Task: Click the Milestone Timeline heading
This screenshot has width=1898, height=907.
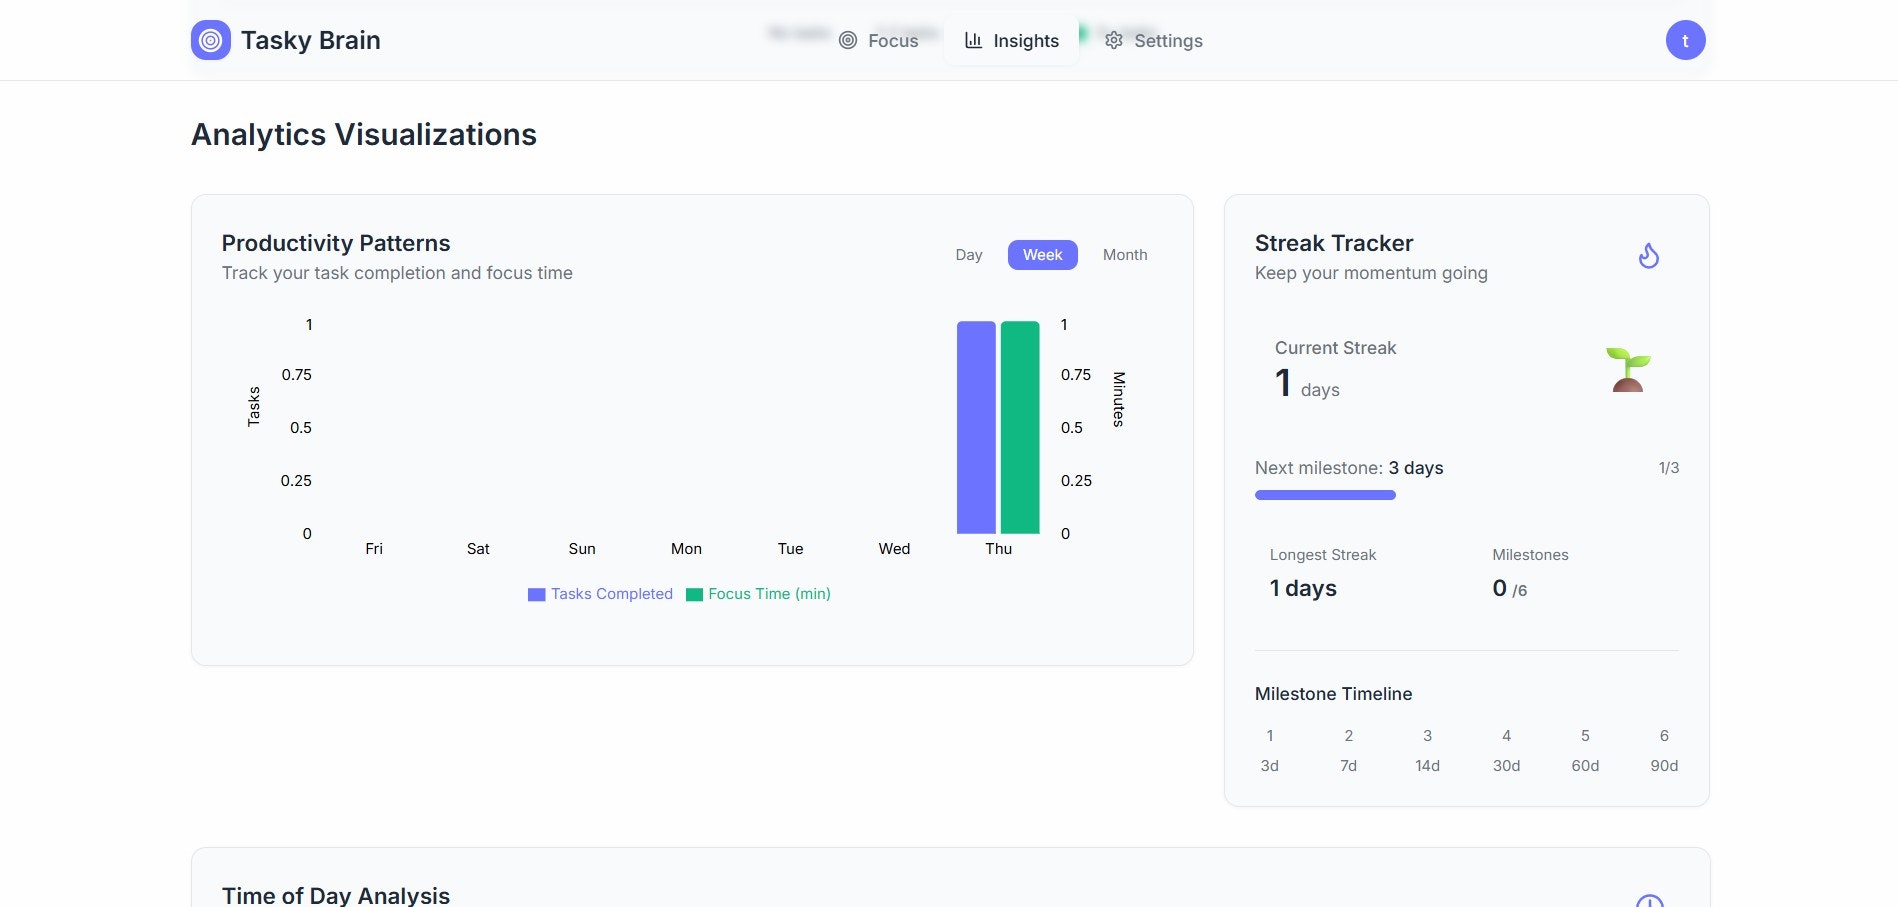Action: (1333, 694)
